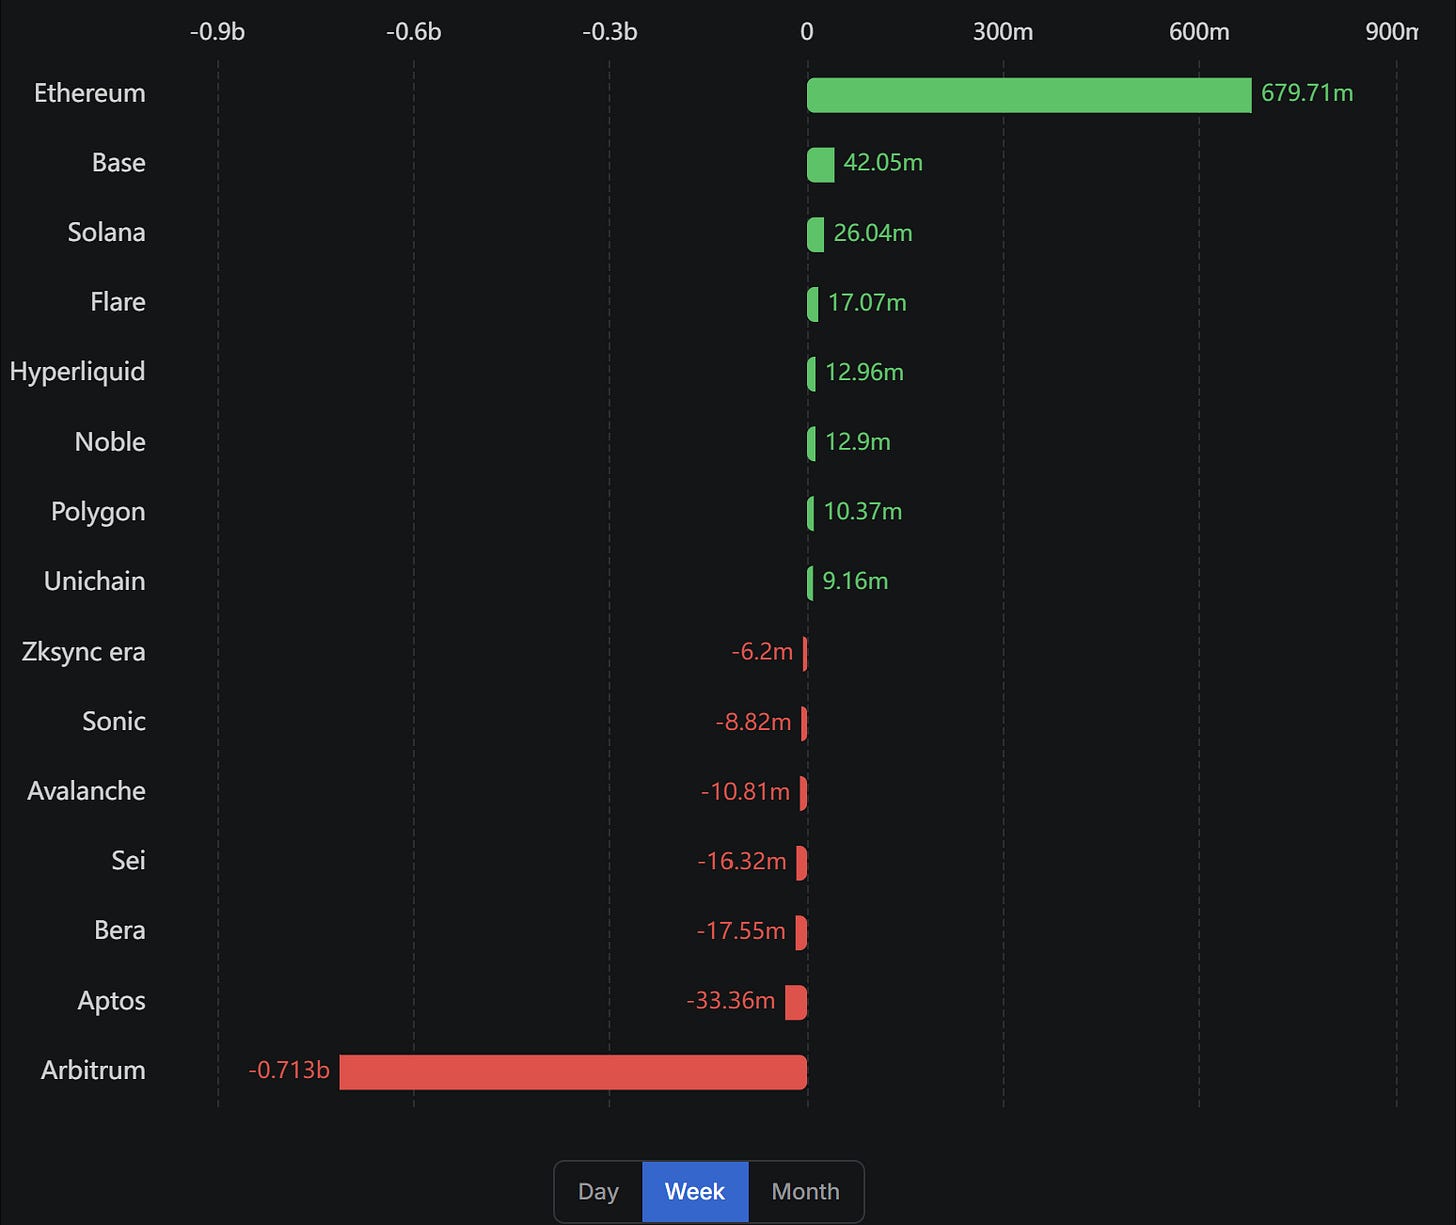Click the Bera chain label
This screenshot has width=1456, height=1225.
(x=120, y=930)
